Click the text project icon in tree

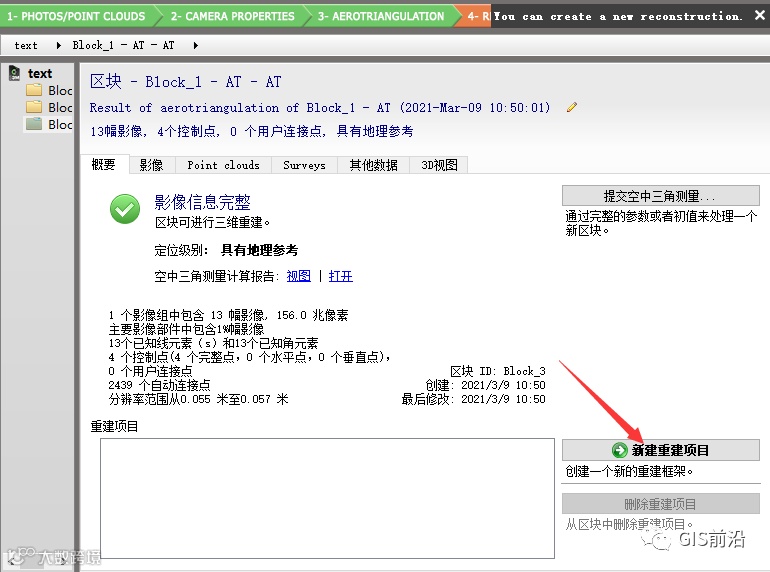pos(15,73)
